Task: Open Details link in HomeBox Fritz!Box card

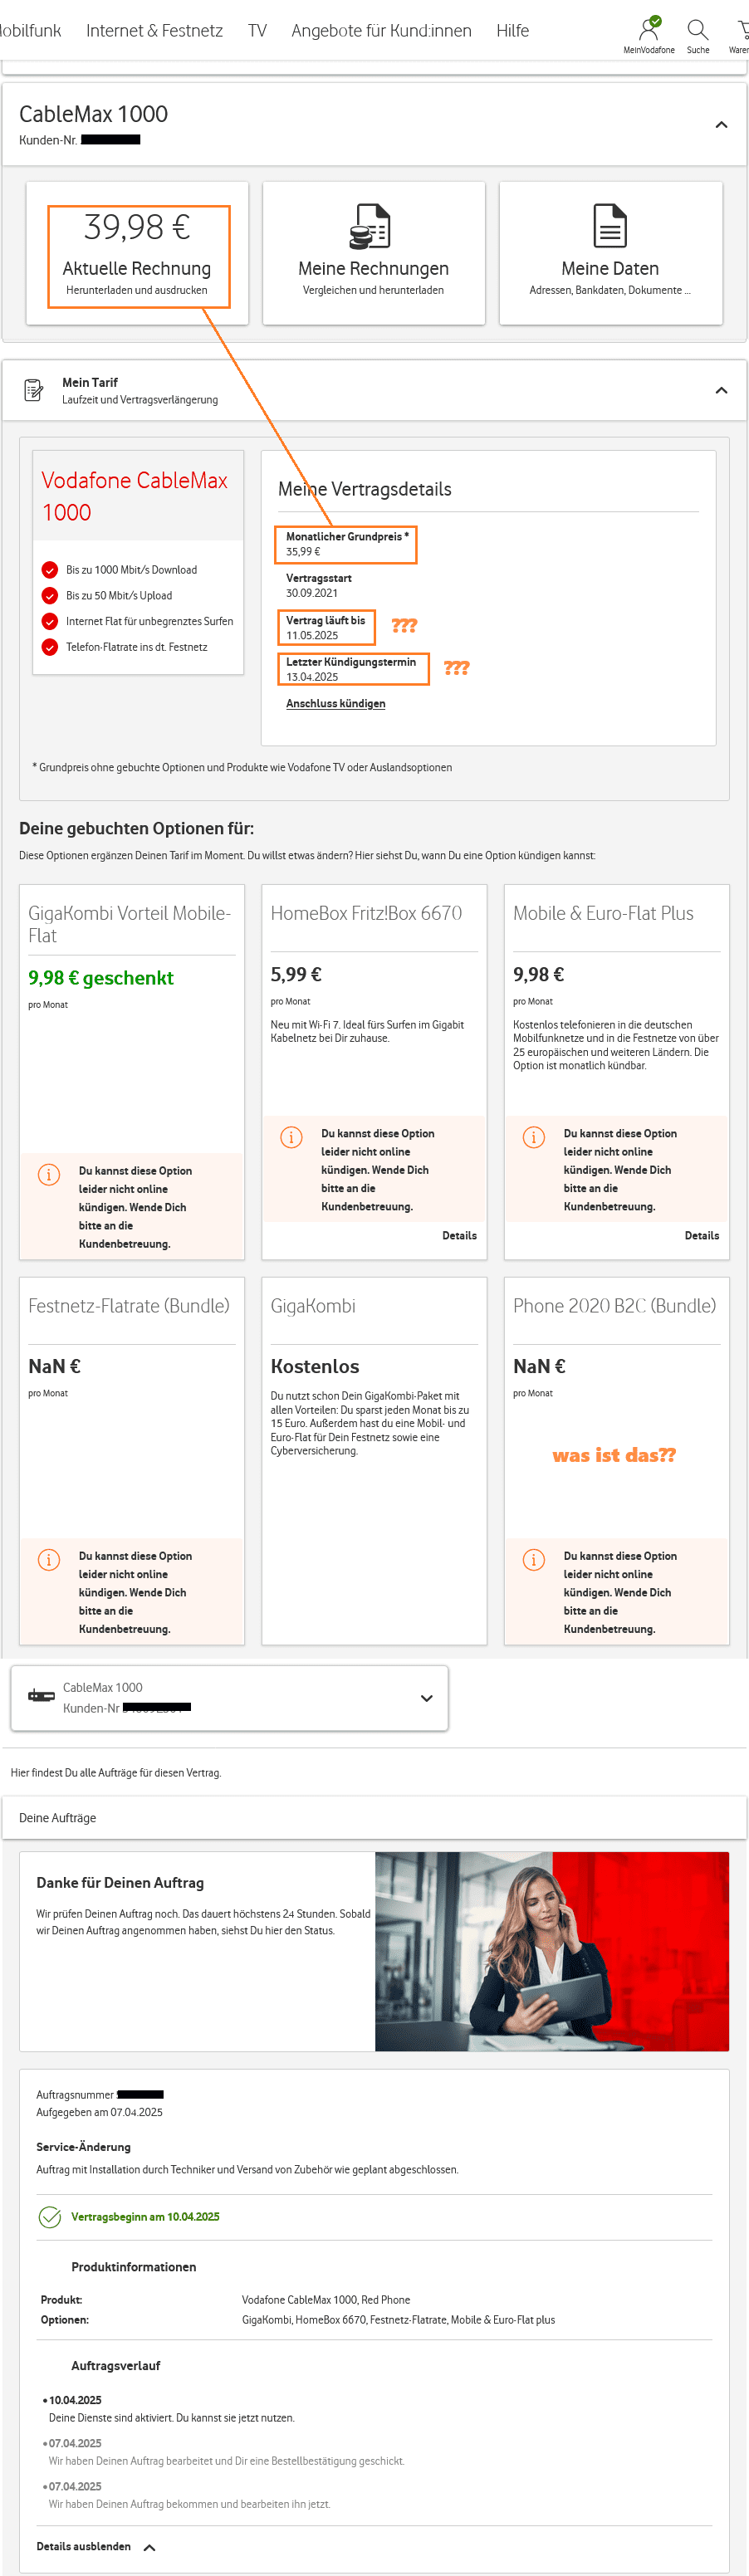Action: pos(459,1235)
